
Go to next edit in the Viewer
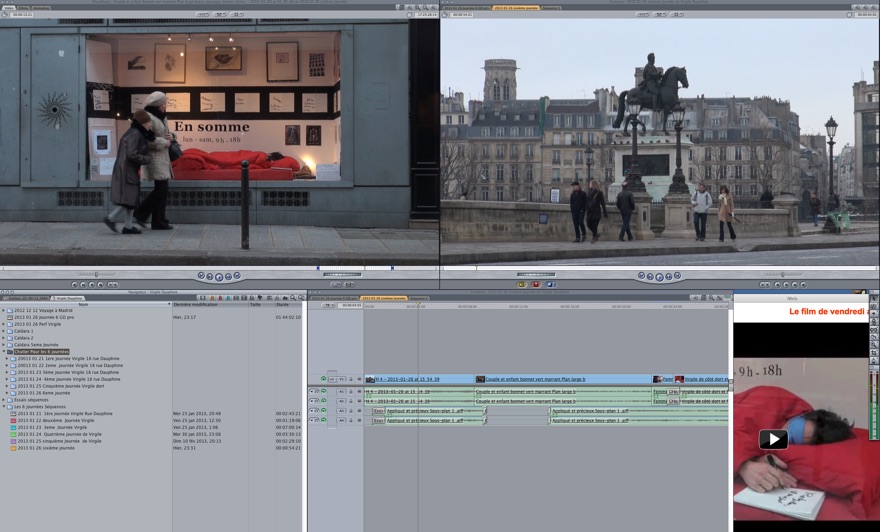tap(237, 275)
